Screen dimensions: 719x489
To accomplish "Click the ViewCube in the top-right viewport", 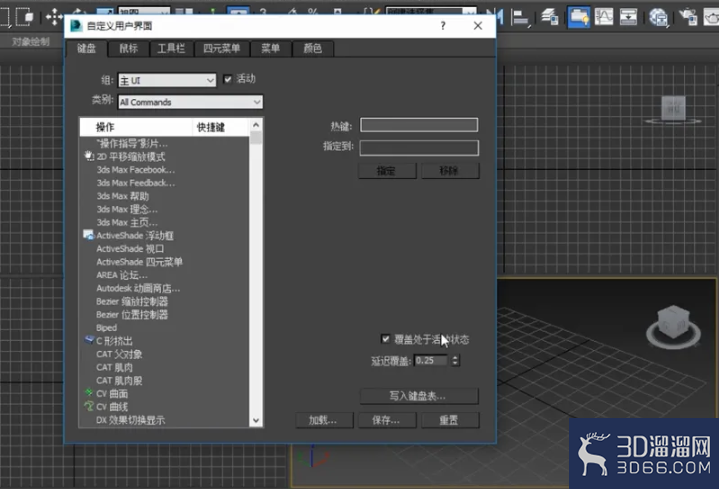I will click(x=673, y=110).
